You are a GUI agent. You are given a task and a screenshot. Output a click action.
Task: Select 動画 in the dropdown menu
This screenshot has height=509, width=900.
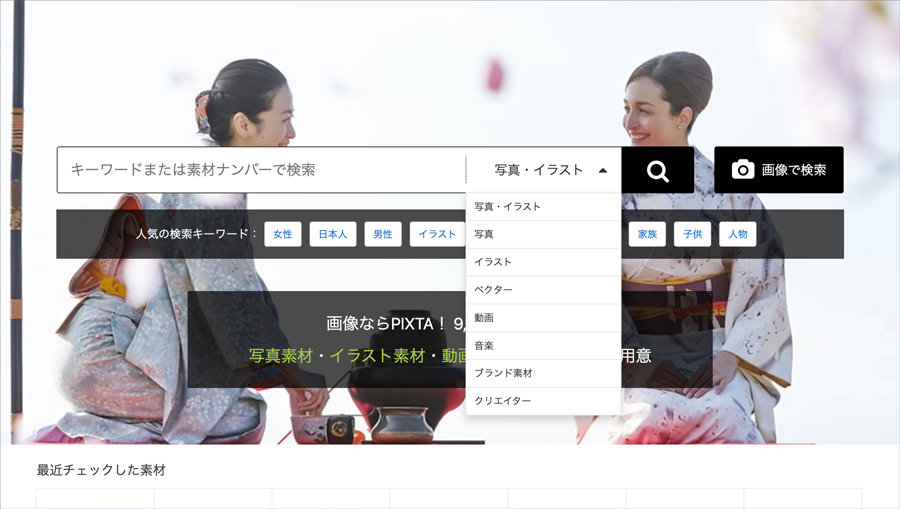484,318
